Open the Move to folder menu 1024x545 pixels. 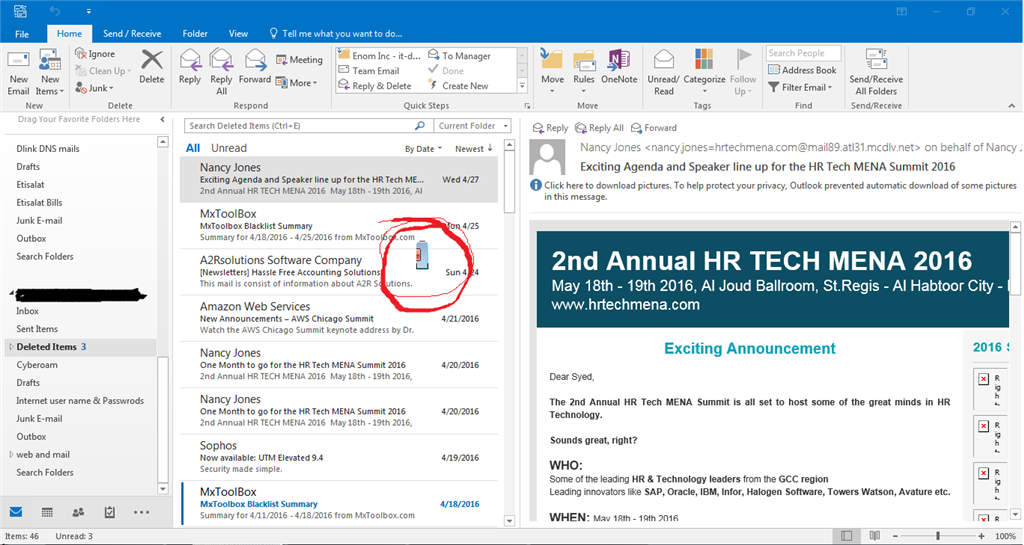[552, 72]
